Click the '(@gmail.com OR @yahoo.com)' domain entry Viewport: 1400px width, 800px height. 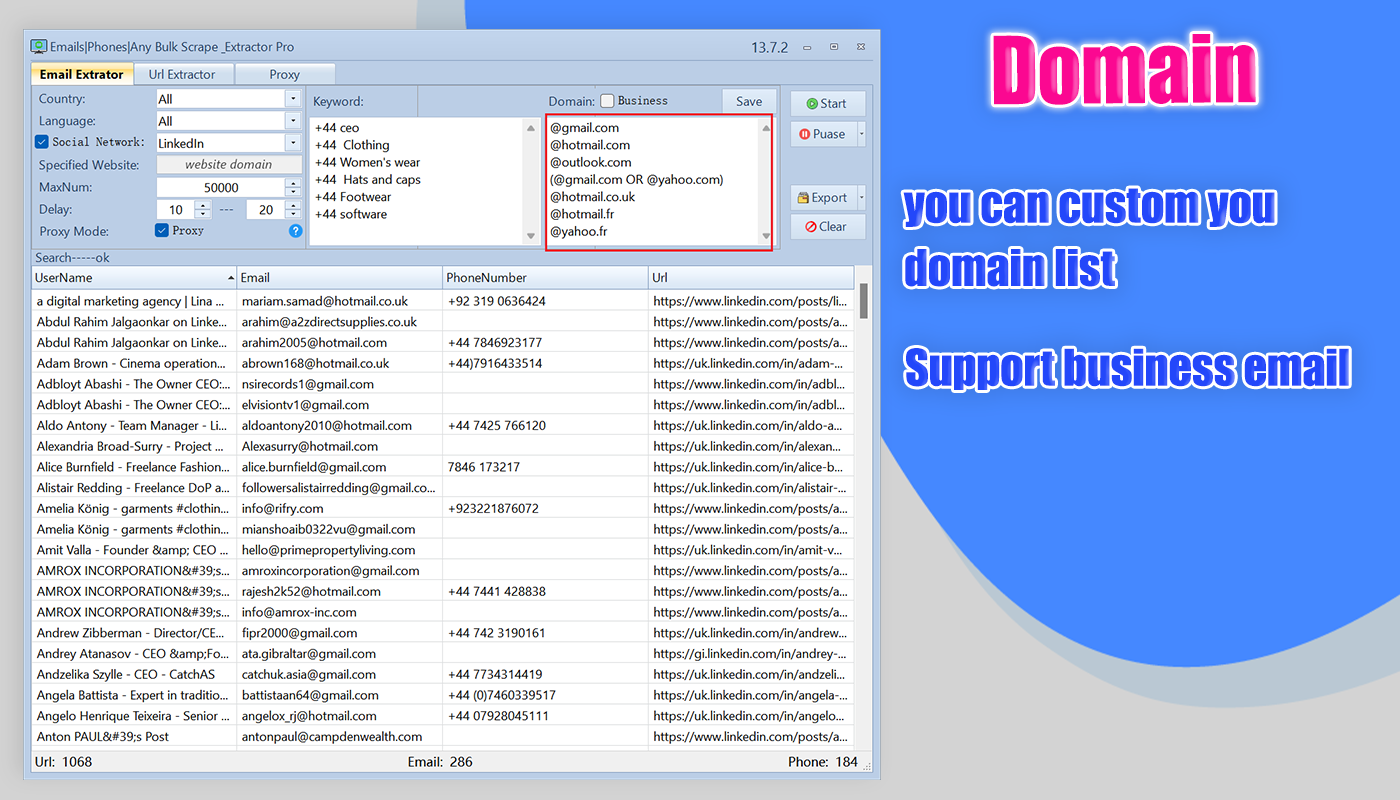[636, 180]
